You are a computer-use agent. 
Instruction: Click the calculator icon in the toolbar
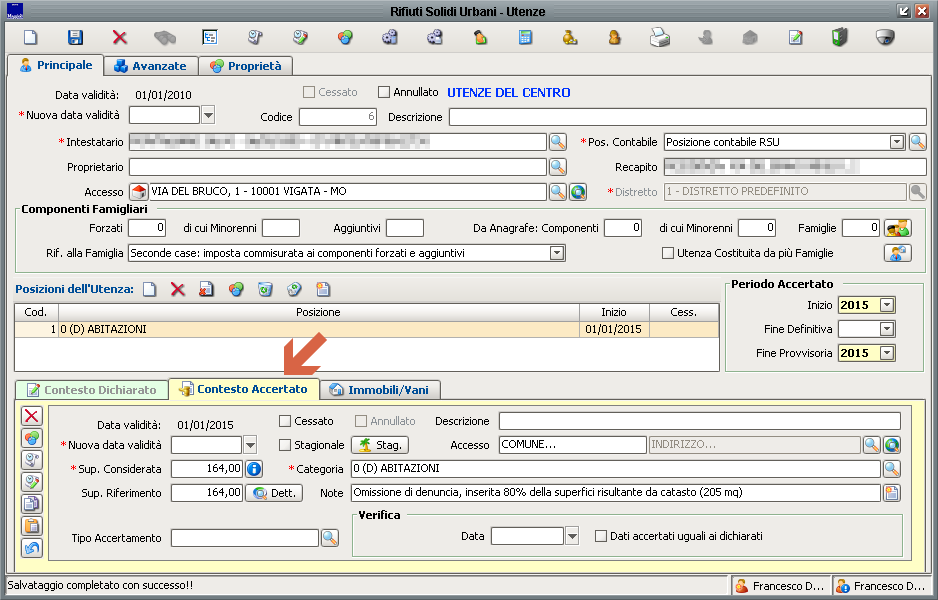click(x=525, y=38)
